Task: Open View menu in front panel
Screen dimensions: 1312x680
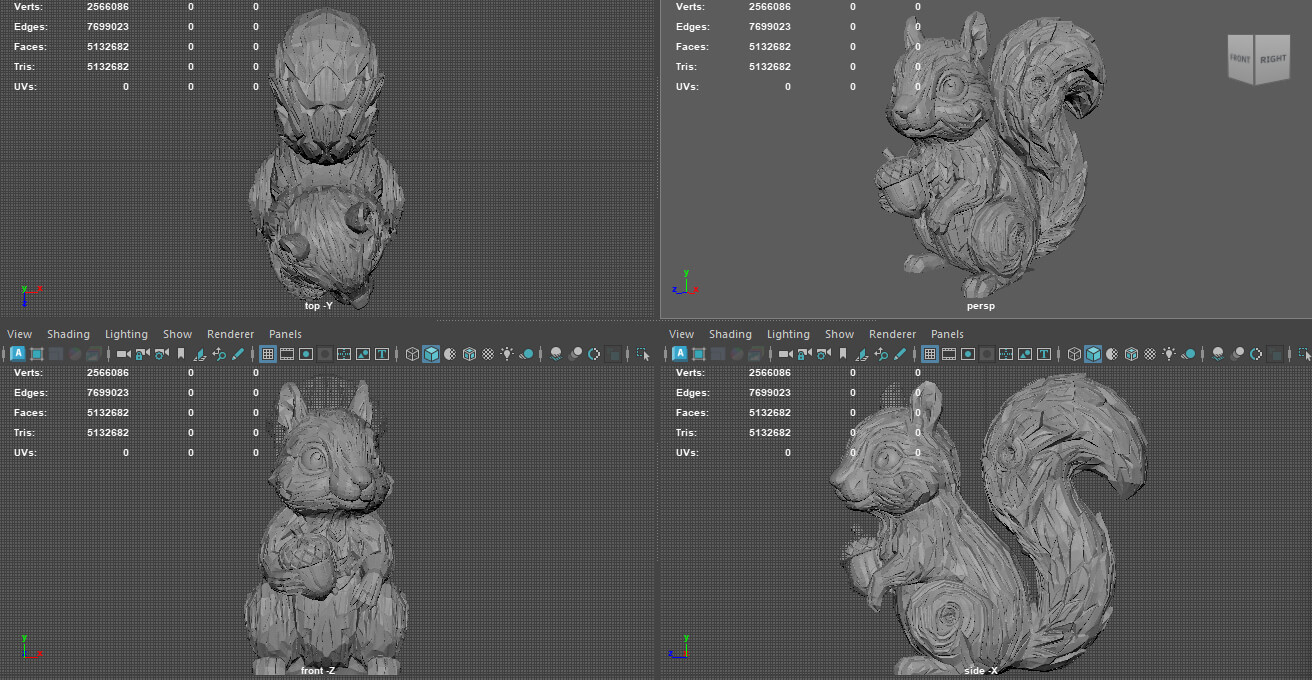Action: pyautogui.click(x=19, y=334)
